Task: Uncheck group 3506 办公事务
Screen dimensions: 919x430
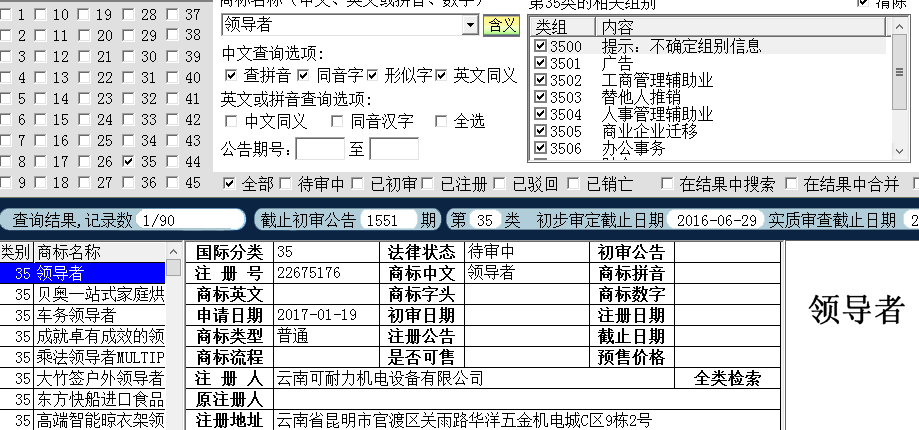Action: tap(541, 148)
